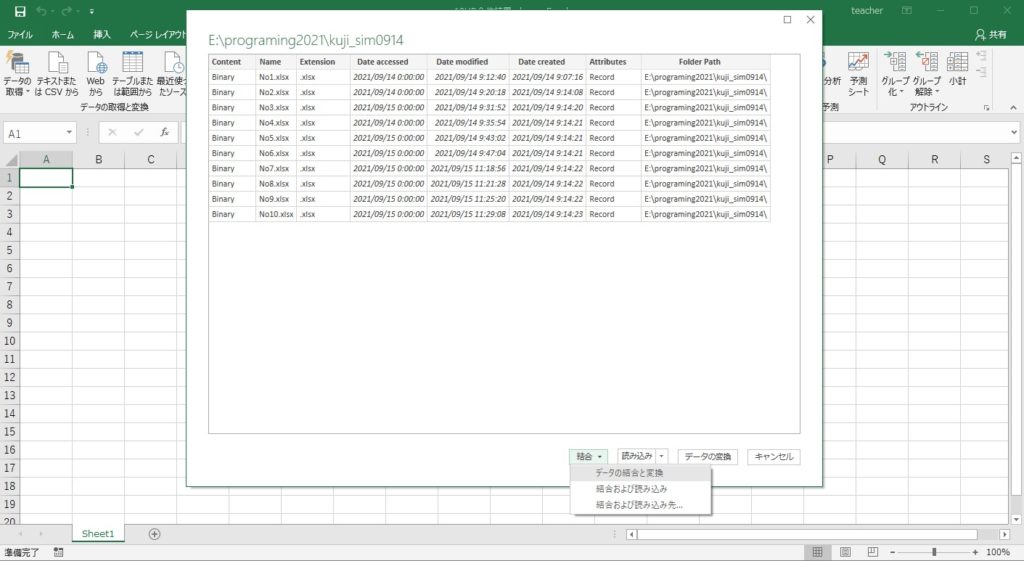The height and width of the screenshot is (561, 1024).
Task: Click the 読み込み button
Action: pos(637,457)
